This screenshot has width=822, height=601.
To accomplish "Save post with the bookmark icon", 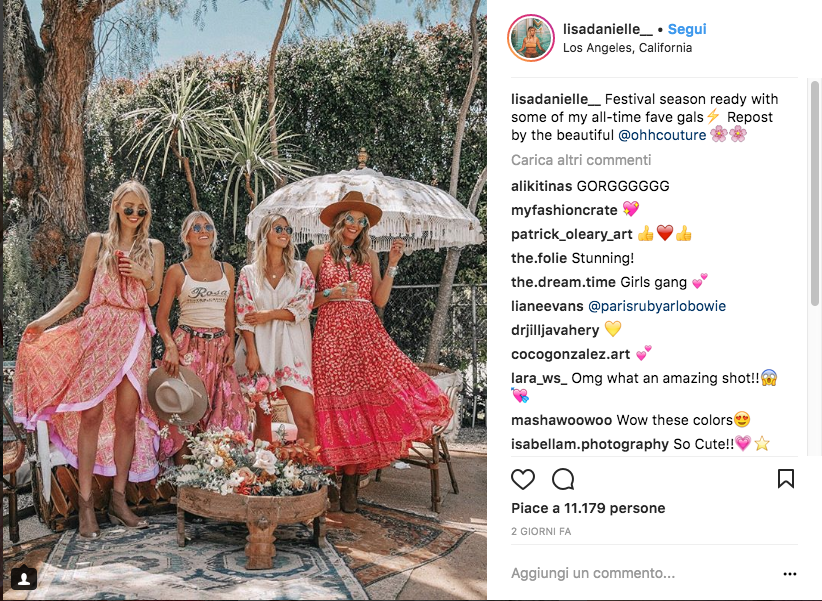I will coord(785,479).
